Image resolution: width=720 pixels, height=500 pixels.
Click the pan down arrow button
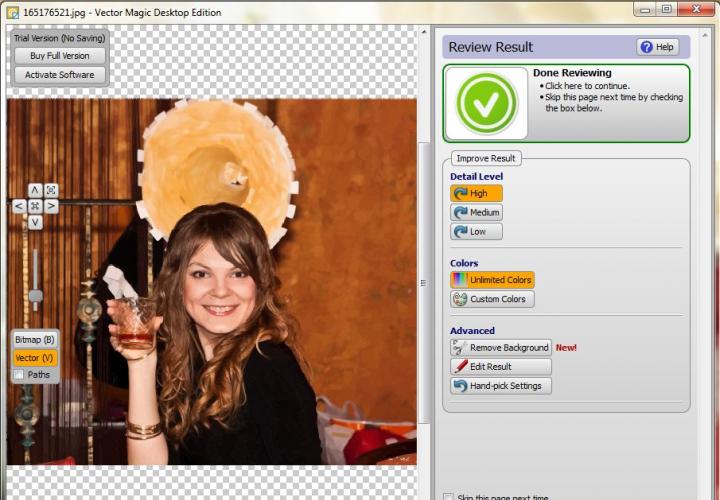(x=35, y=222)
